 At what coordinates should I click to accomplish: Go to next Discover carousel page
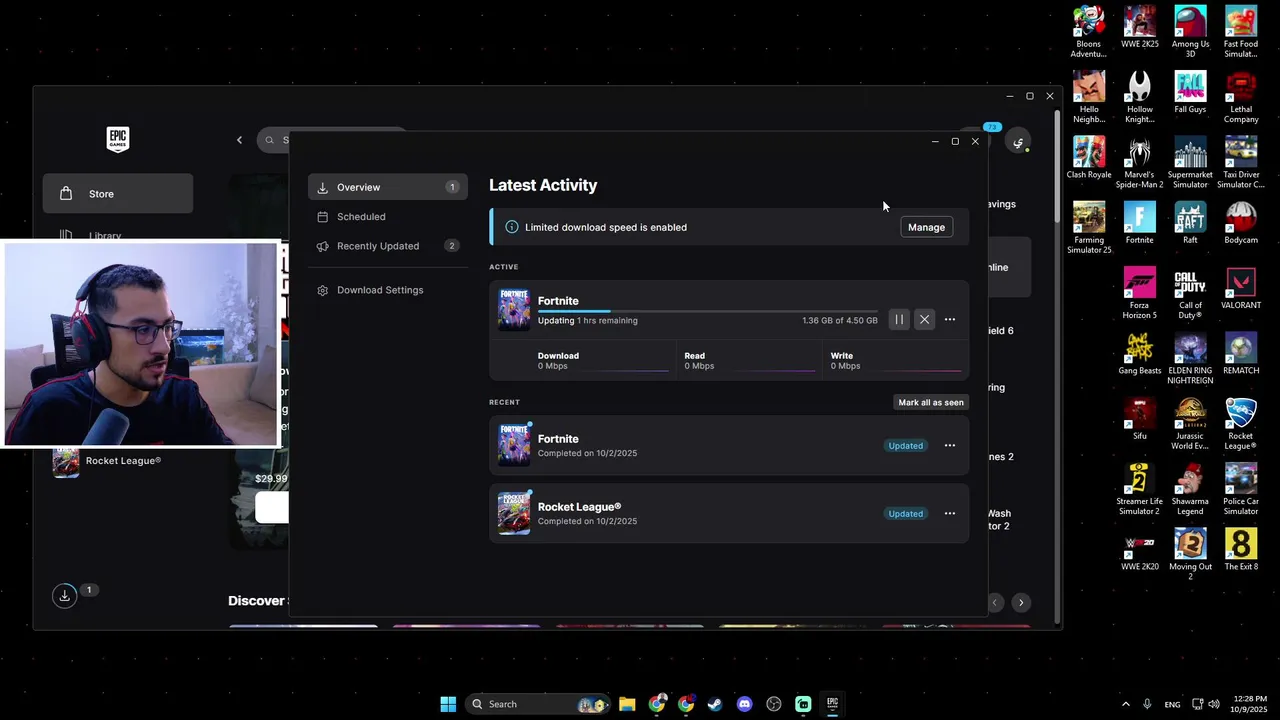click(x=1021, y=602)
